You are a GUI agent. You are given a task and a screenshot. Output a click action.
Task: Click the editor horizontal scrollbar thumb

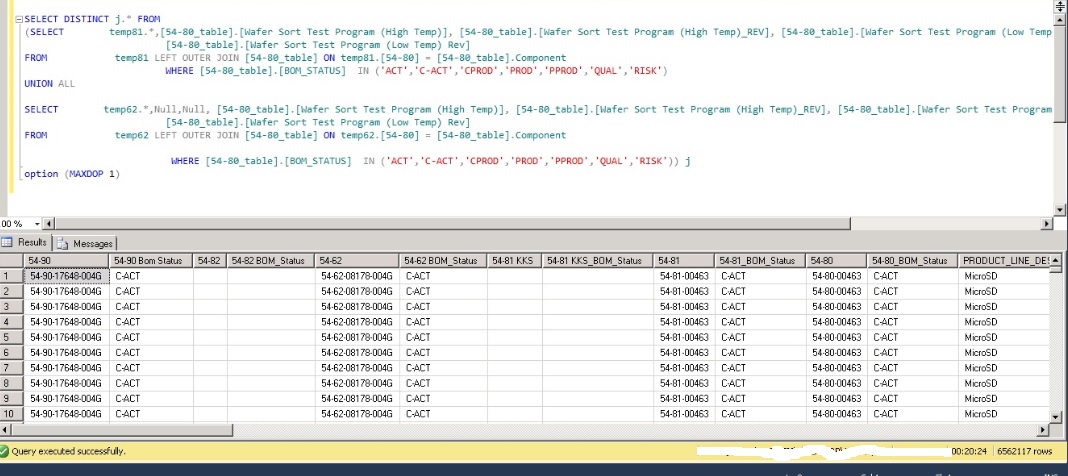click(453, 223)
